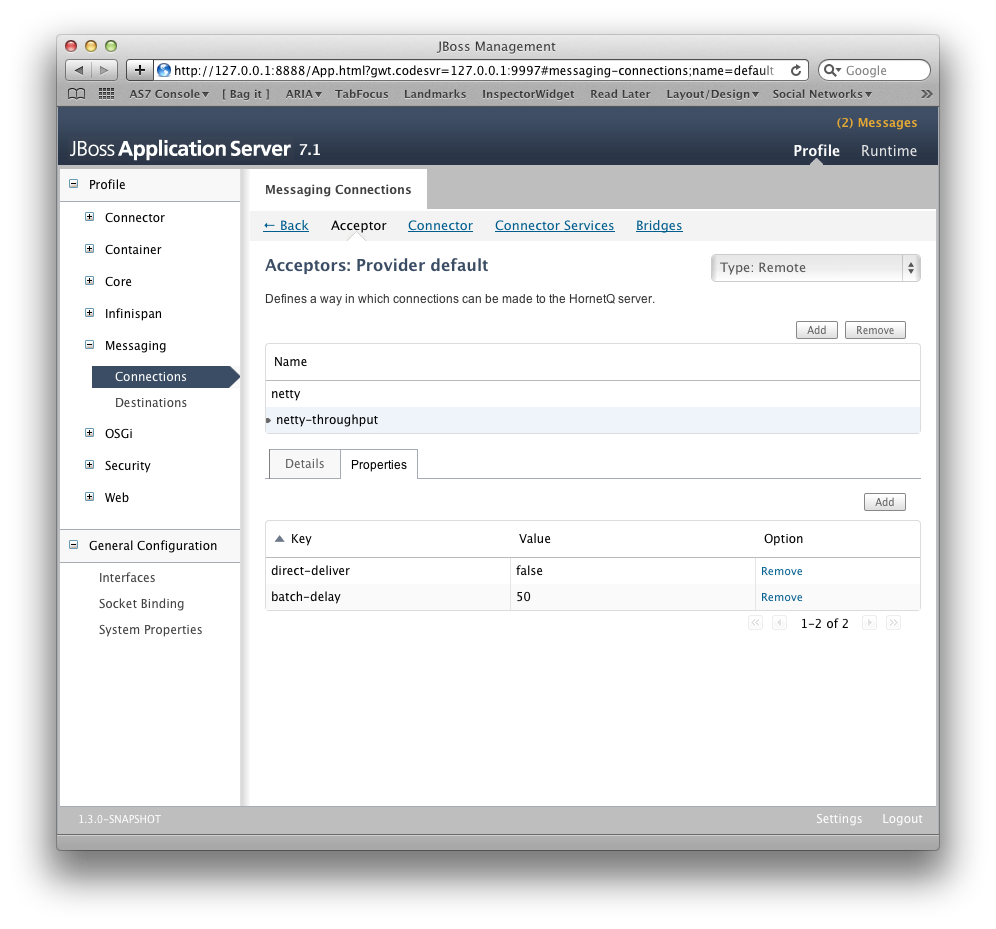Sort the properties by the Key column arrow

[x=279, y=538]
